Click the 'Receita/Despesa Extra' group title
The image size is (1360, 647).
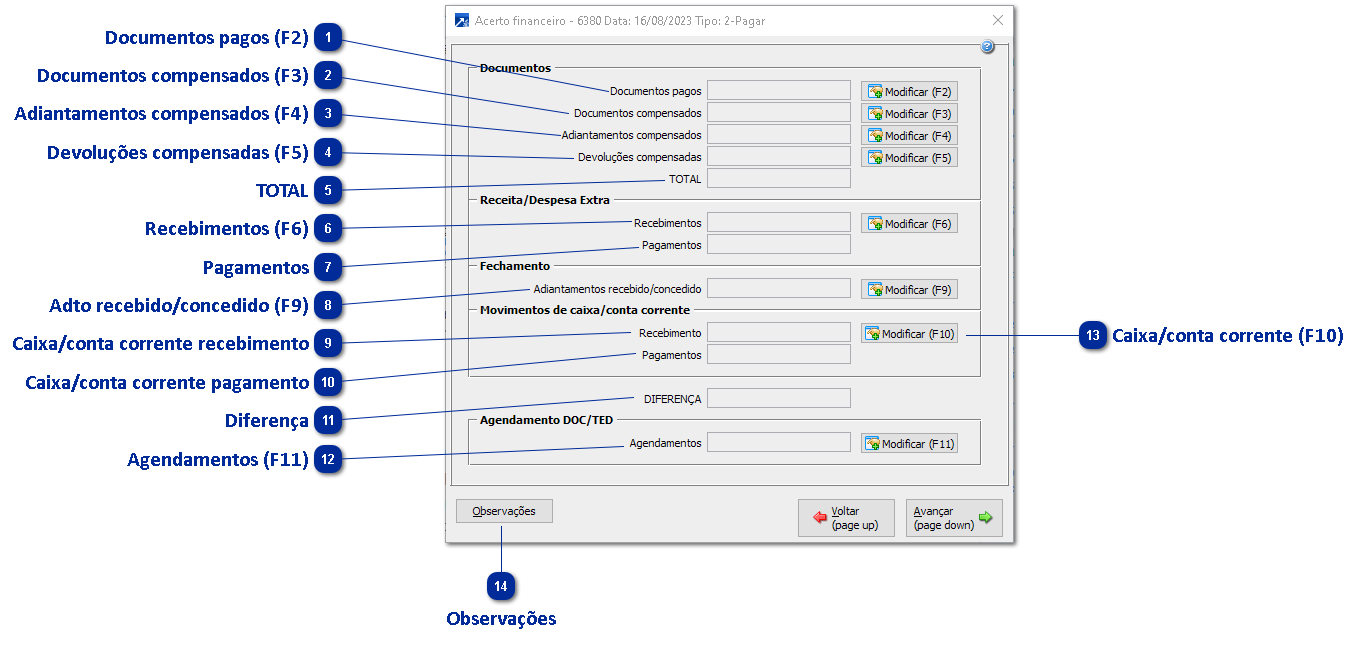pos(545,200)
